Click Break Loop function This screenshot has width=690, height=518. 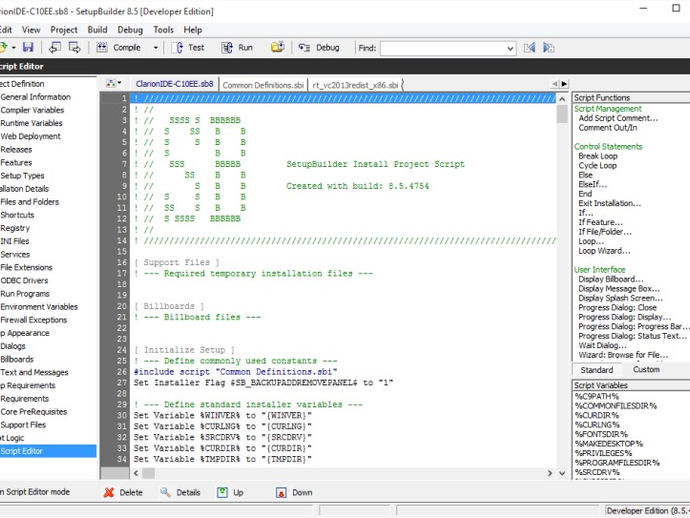click(598, 156)
